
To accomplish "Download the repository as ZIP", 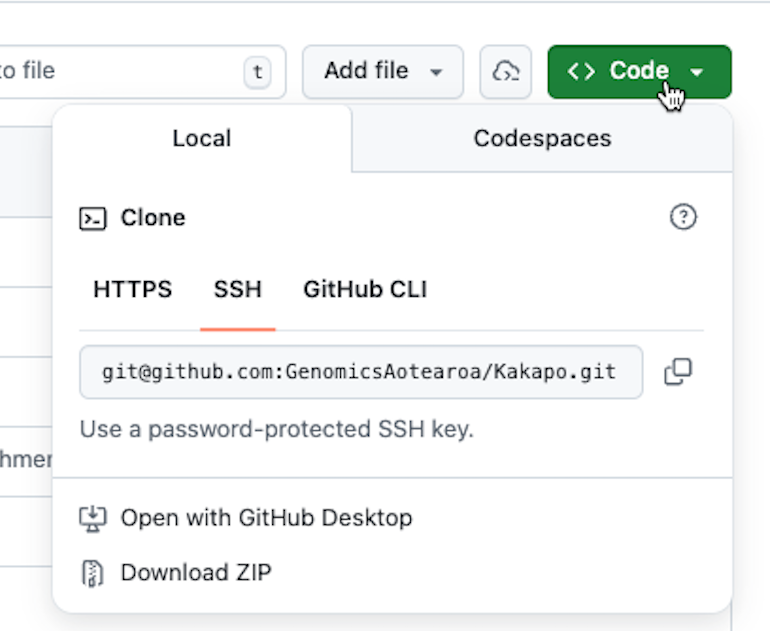I will [x=196, y=573].
